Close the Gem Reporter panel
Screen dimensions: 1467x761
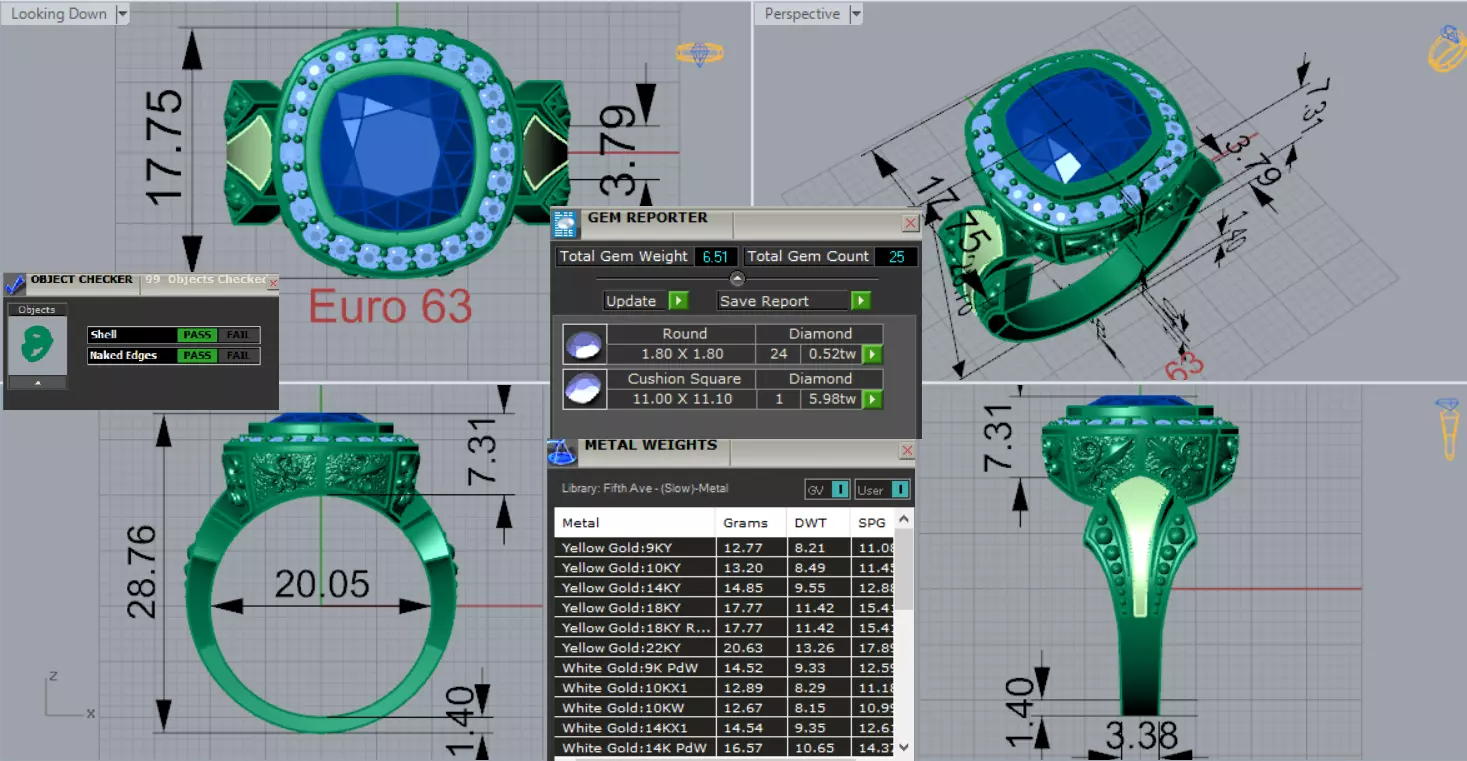tap(910, 223)
